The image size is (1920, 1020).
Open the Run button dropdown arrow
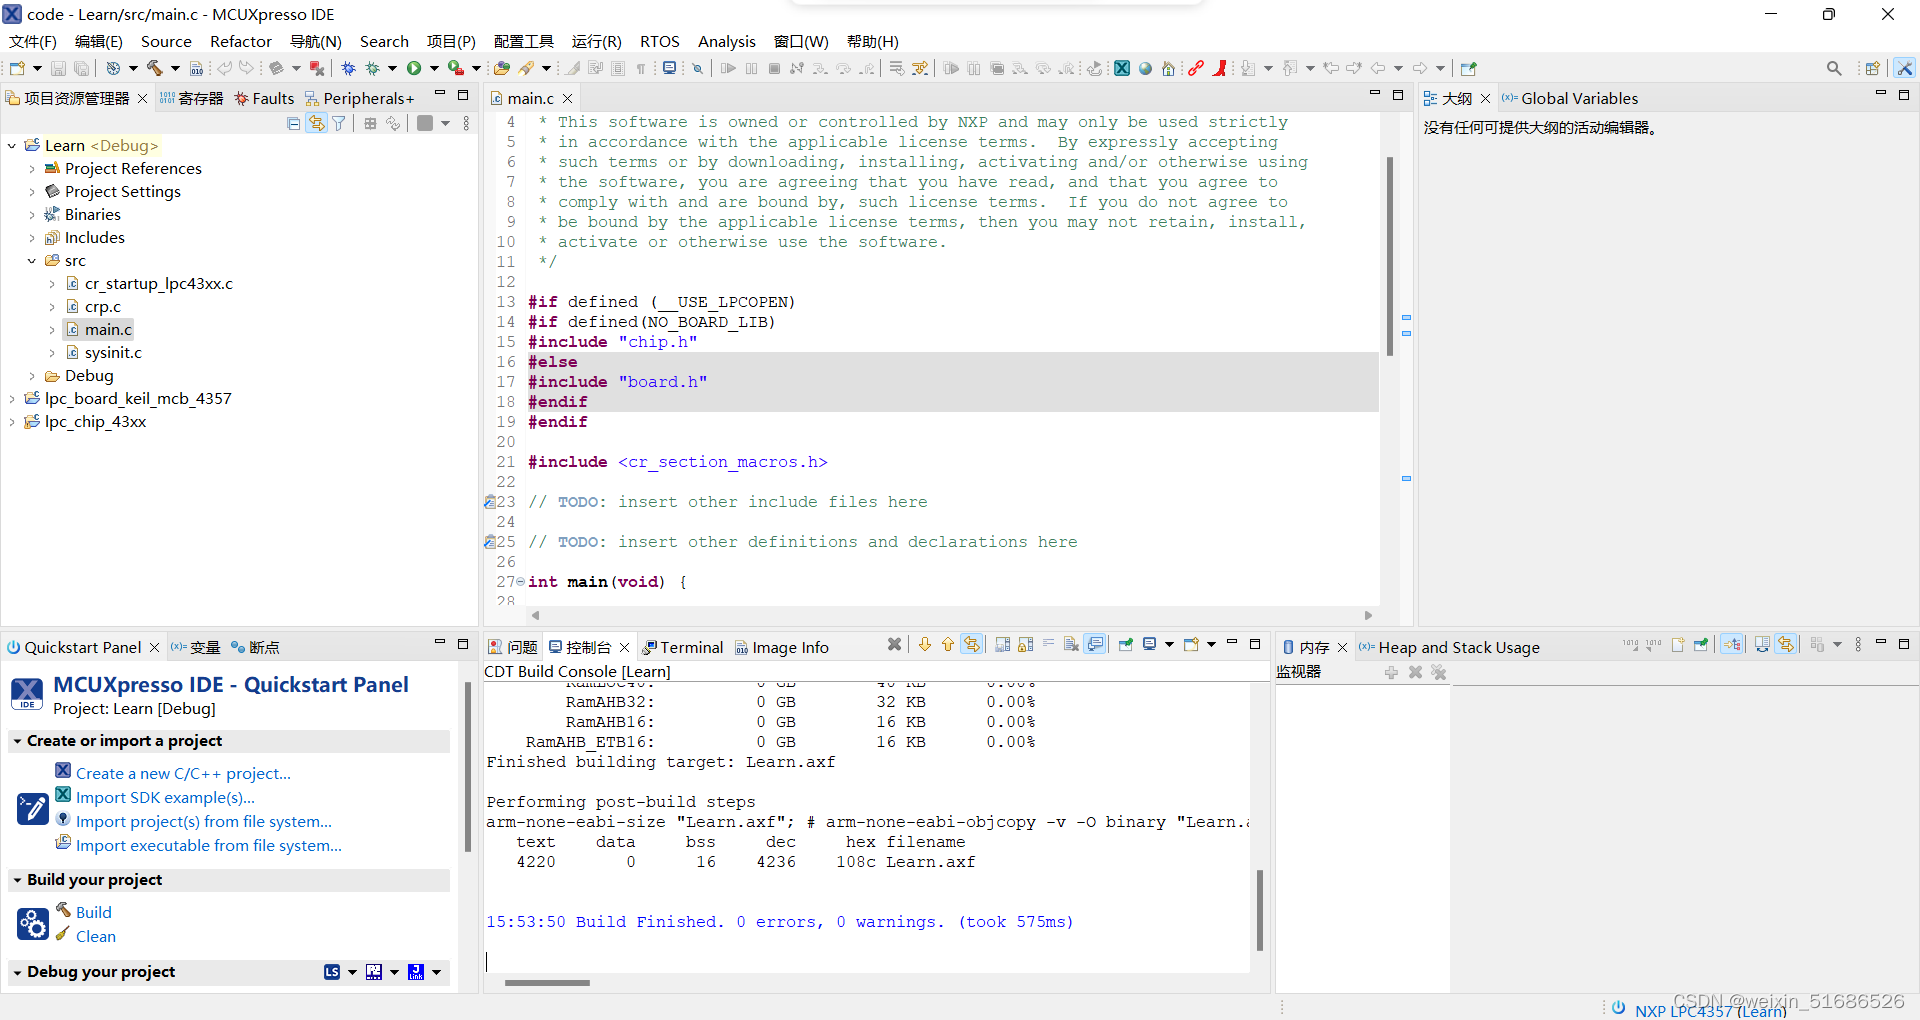coord(434,68)
